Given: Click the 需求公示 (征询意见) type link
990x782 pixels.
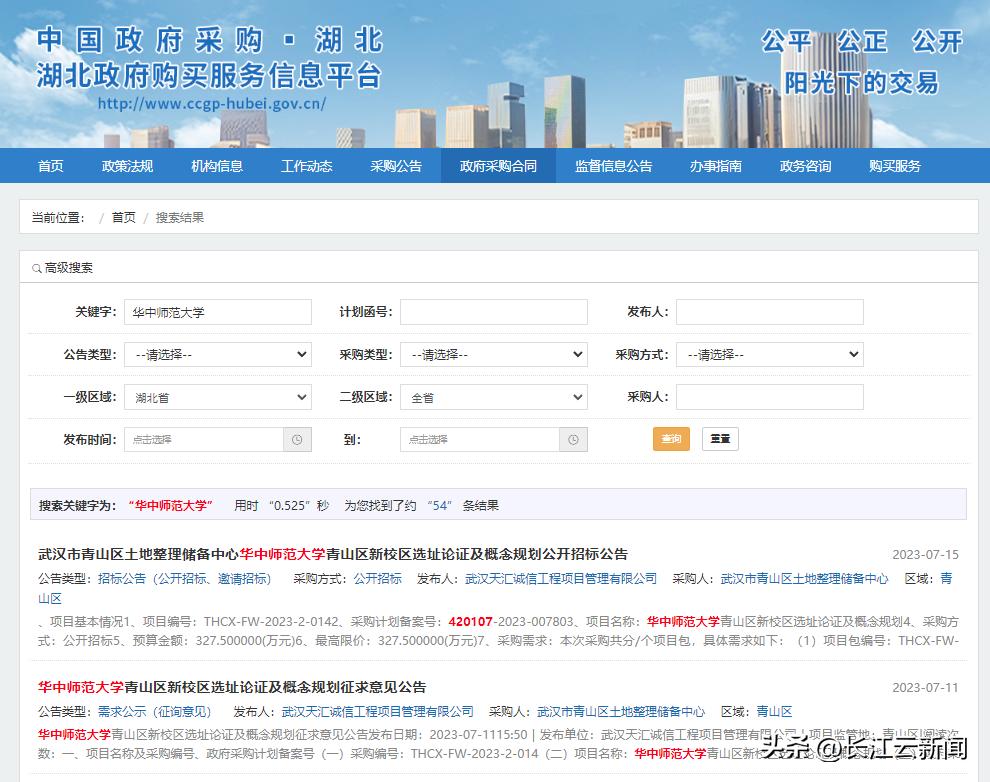Looking at the screenshot, I should point(155,712).
